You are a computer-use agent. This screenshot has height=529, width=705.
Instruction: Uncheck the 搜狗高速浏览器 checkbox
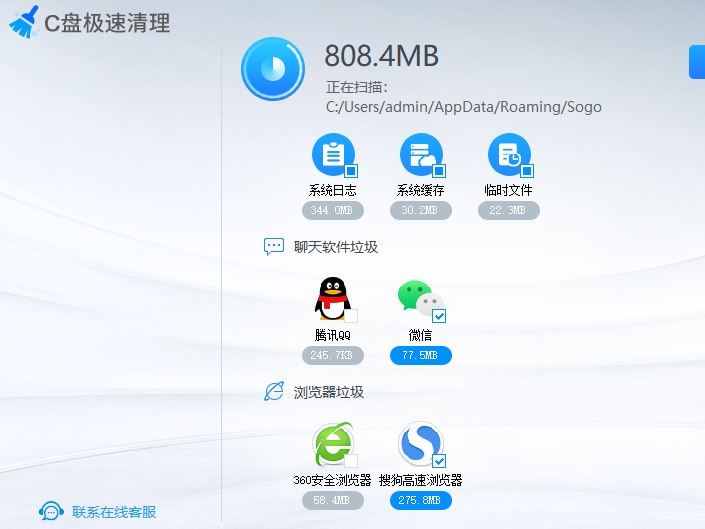[x=439, y=461]
